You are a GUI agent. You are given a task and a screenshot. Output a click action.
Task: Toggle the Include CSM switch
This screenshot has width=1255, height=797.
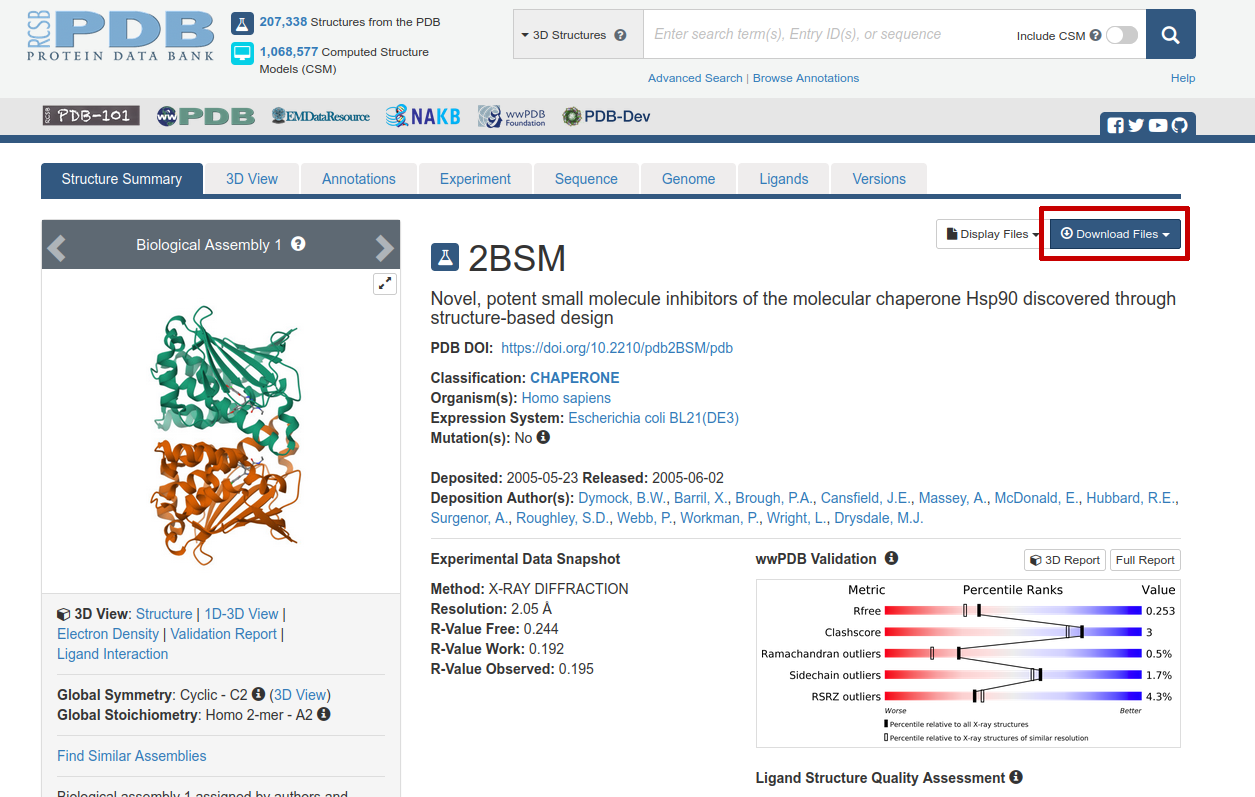1122,35
